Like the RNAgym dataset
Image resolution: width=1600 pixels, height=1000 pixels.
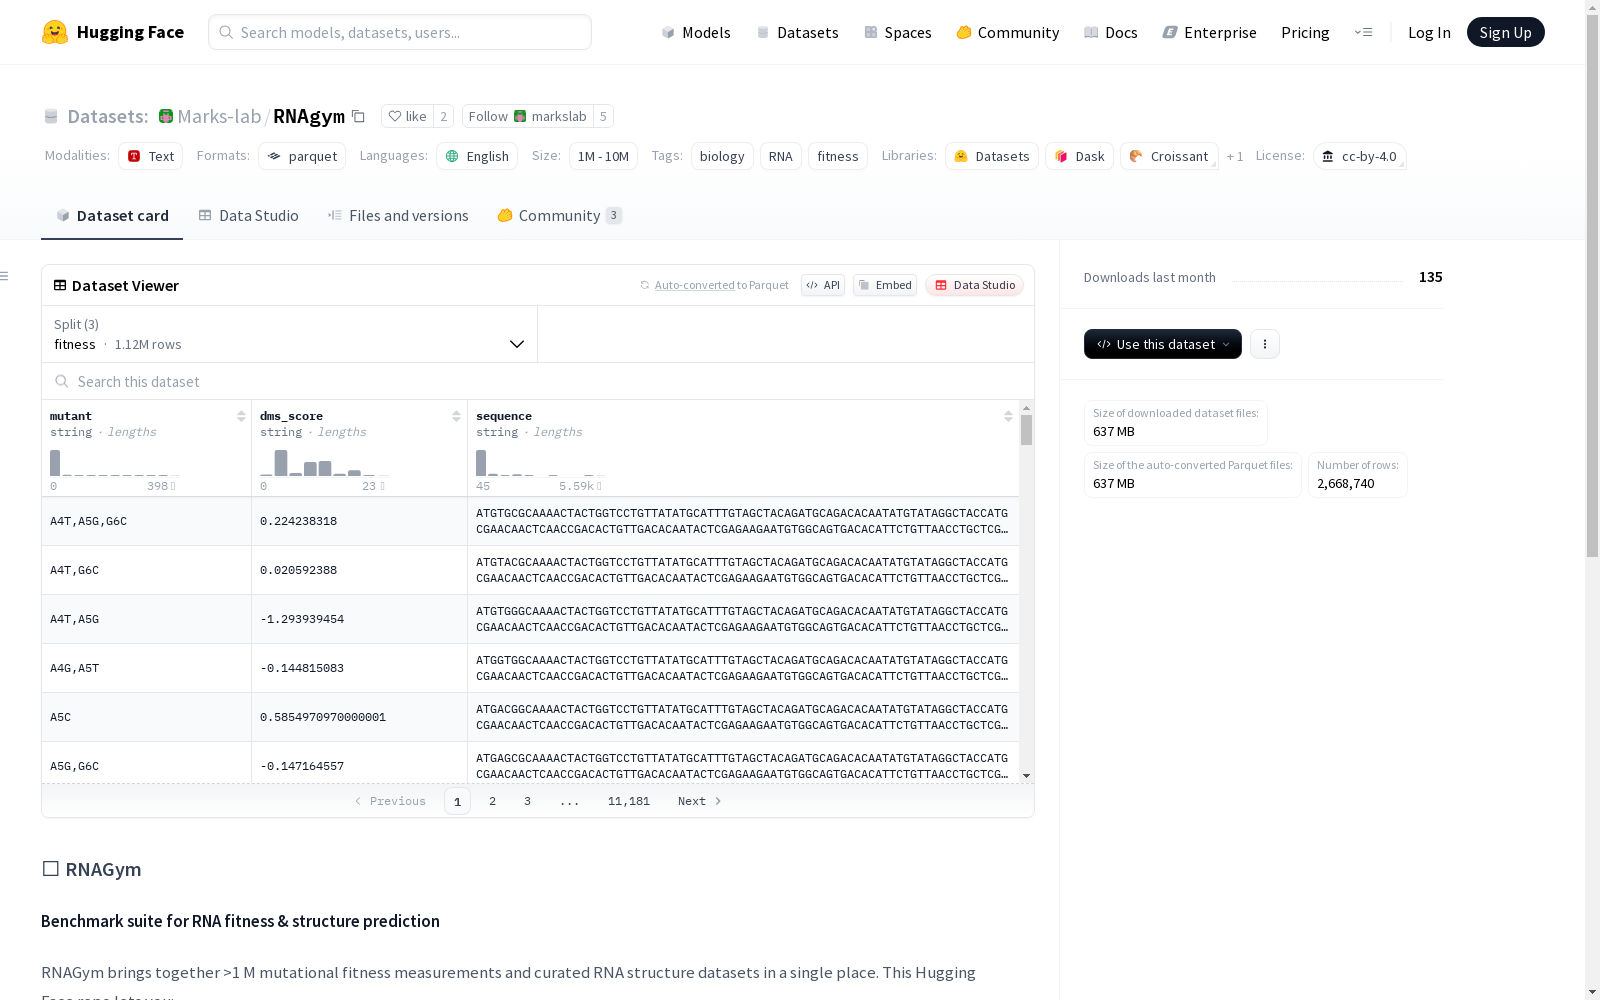coord(407,116)
